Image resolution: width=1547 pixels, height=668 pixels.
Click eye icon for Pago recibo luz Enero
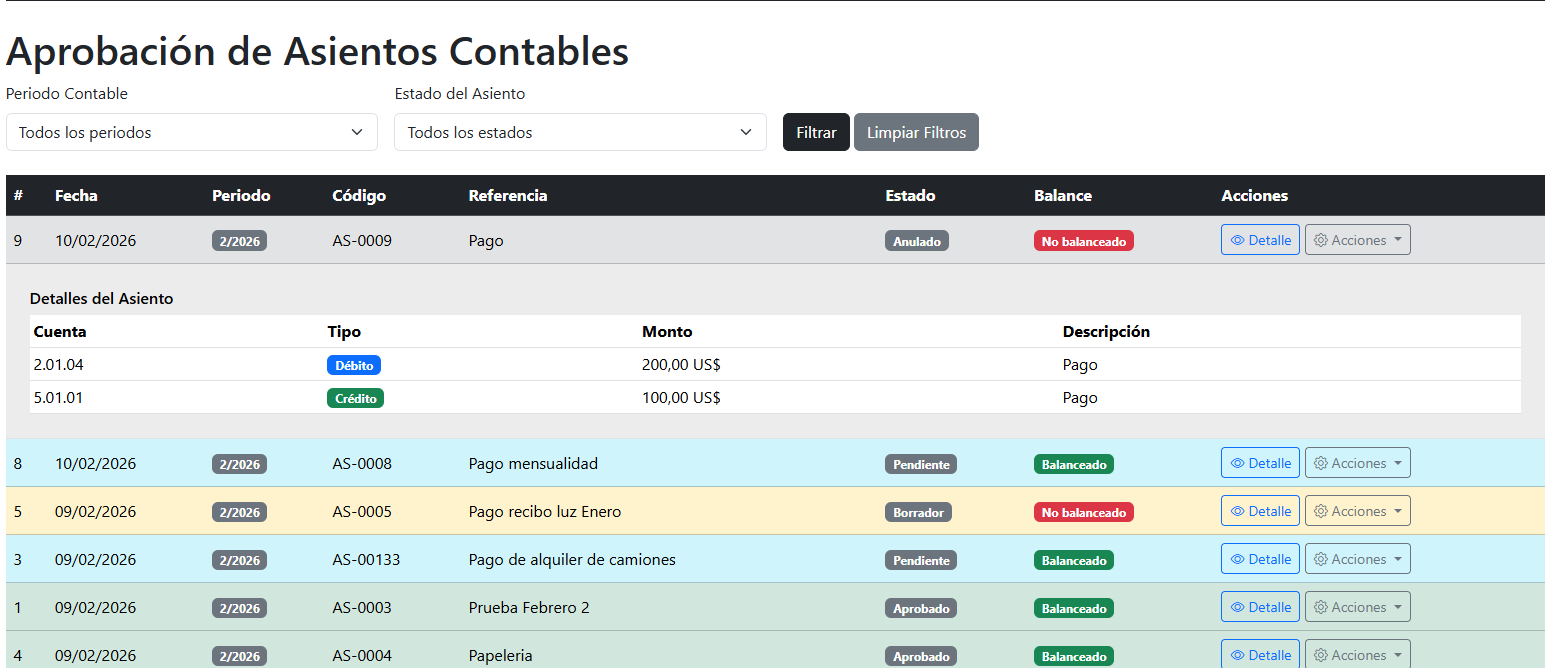pos(1238,511)
